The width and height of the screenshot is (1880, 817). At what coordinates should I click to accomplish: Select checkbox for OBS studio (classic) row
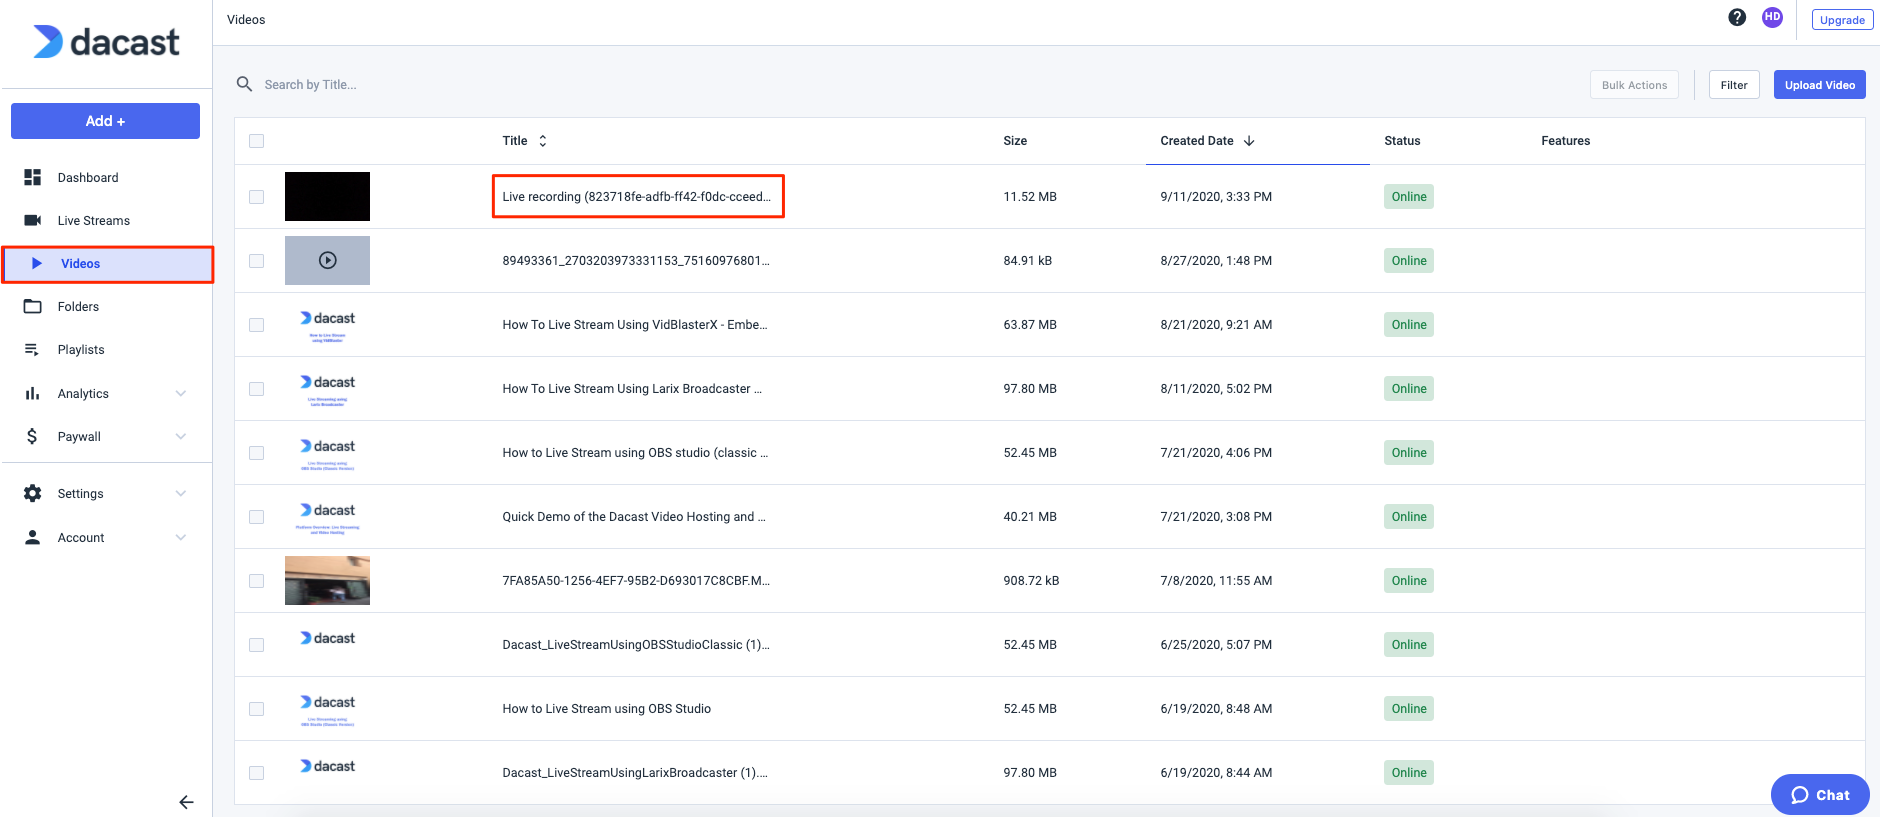click(257, 453)
